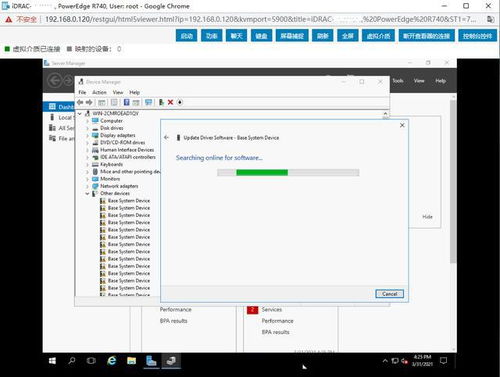The width and height of the screenshot is (500, 377).
Task: Select File services in Server Manager sidebar
Action: click(x=62, y=138)
